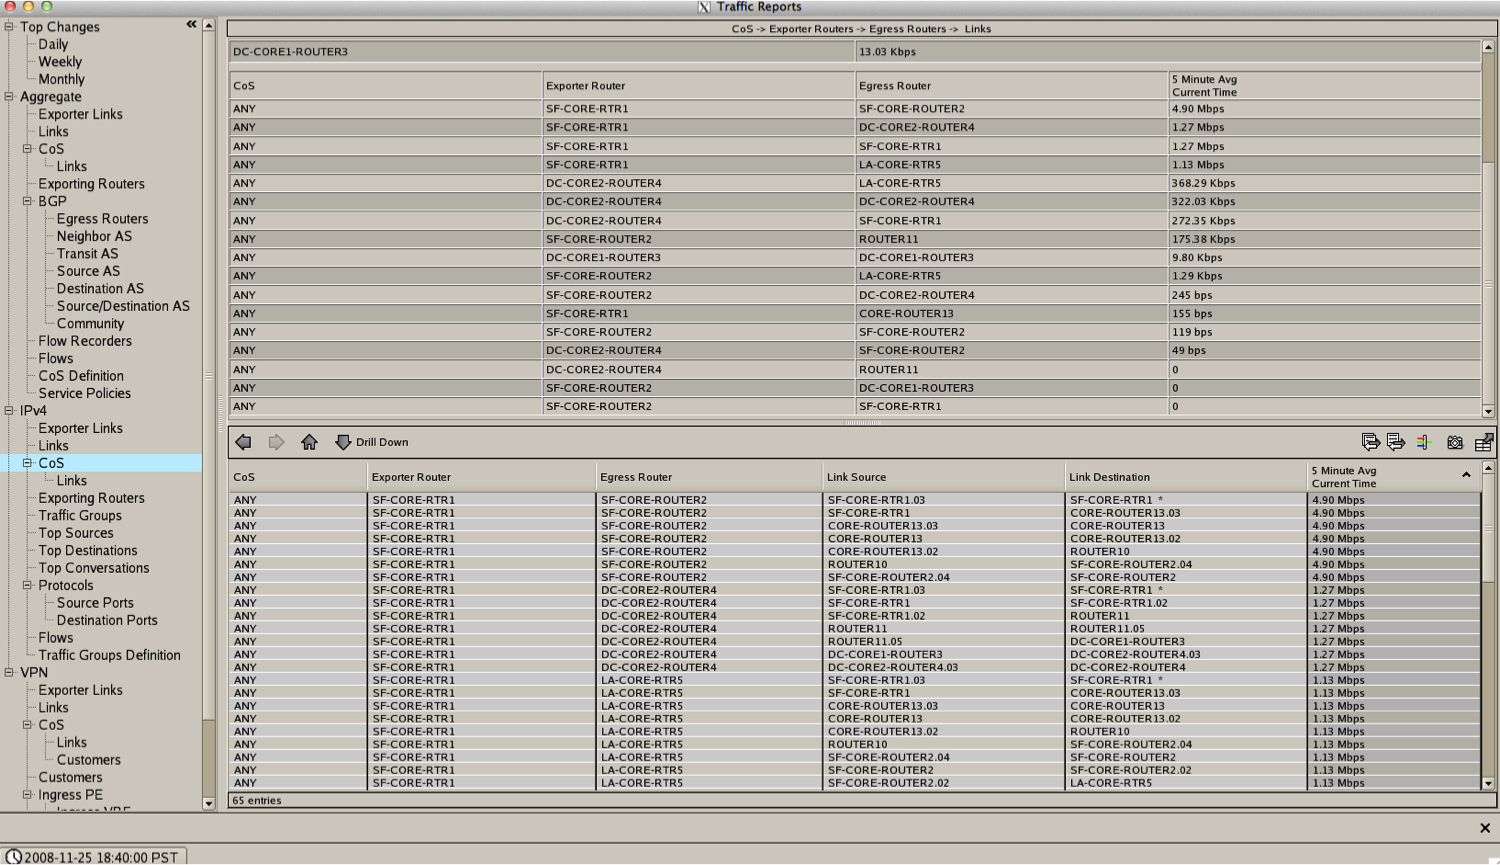Click the lower table's scroll-up arrow

[1488, 467]
